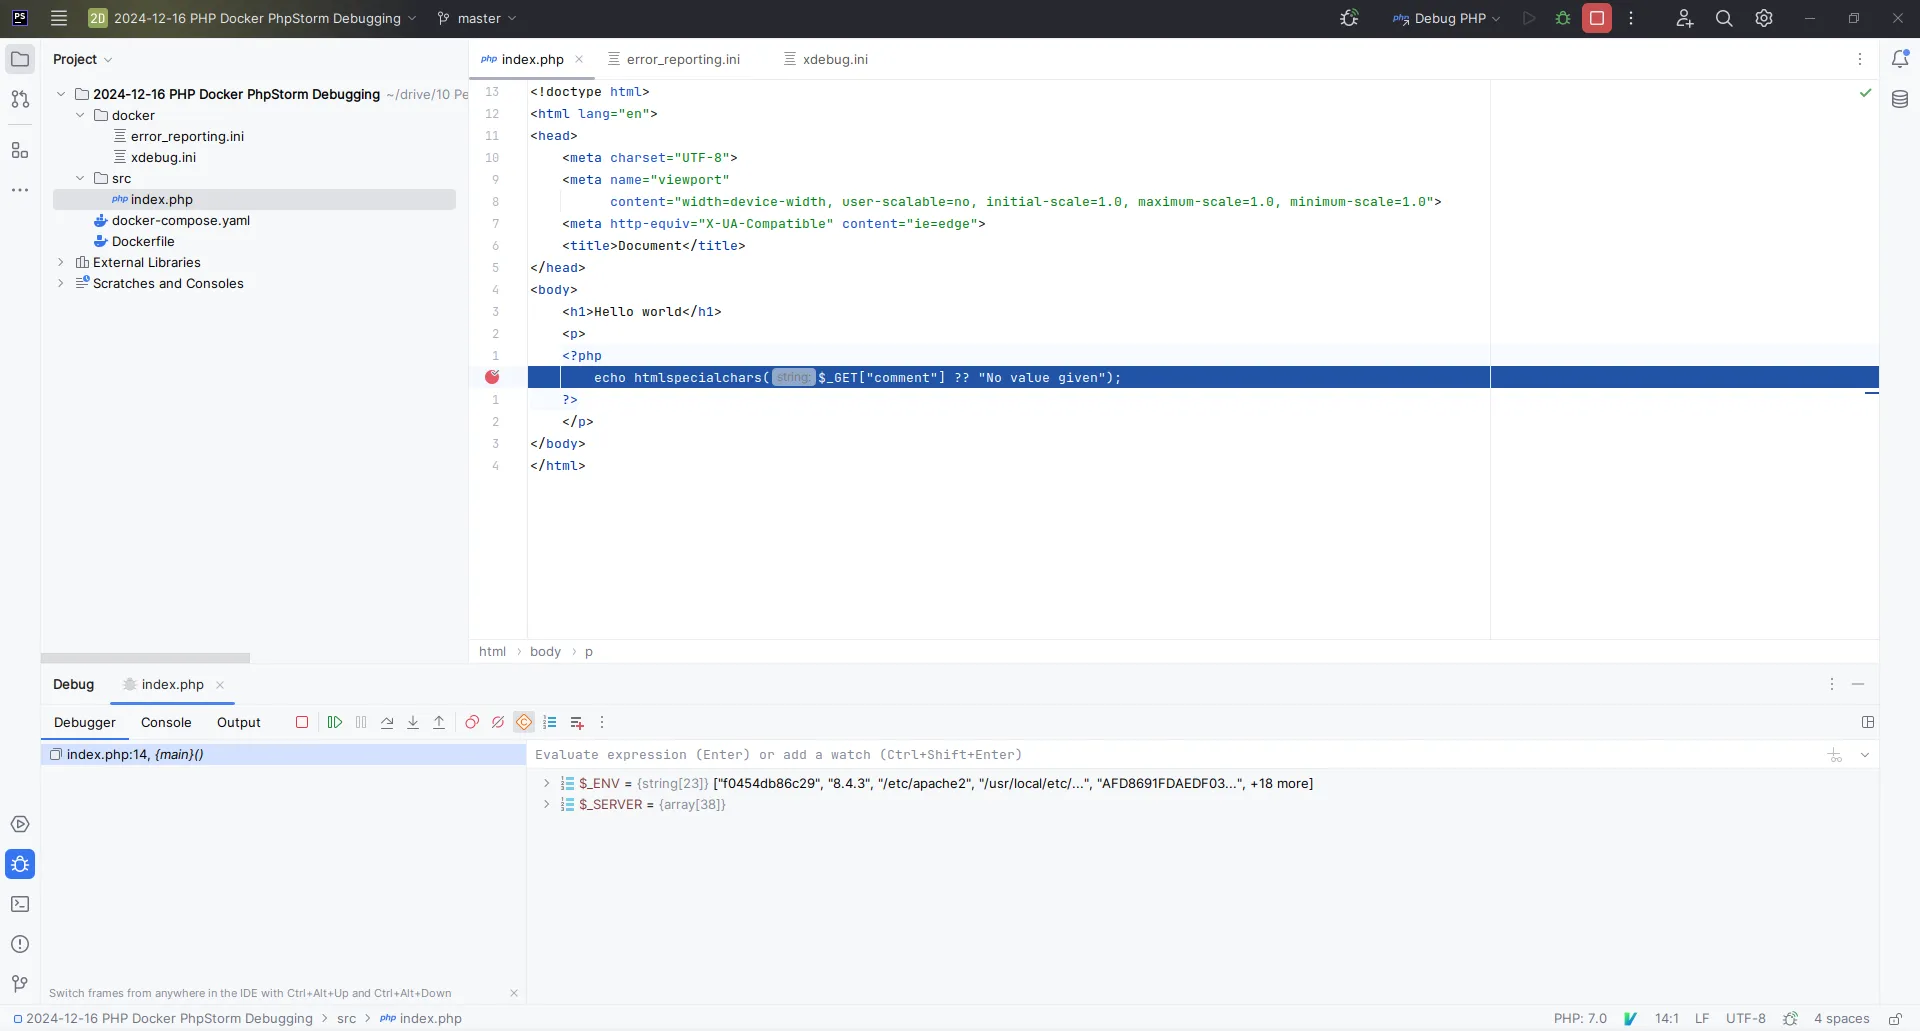
Task: Click the Evaluate expression input field
Action: tap(1170, 755)
